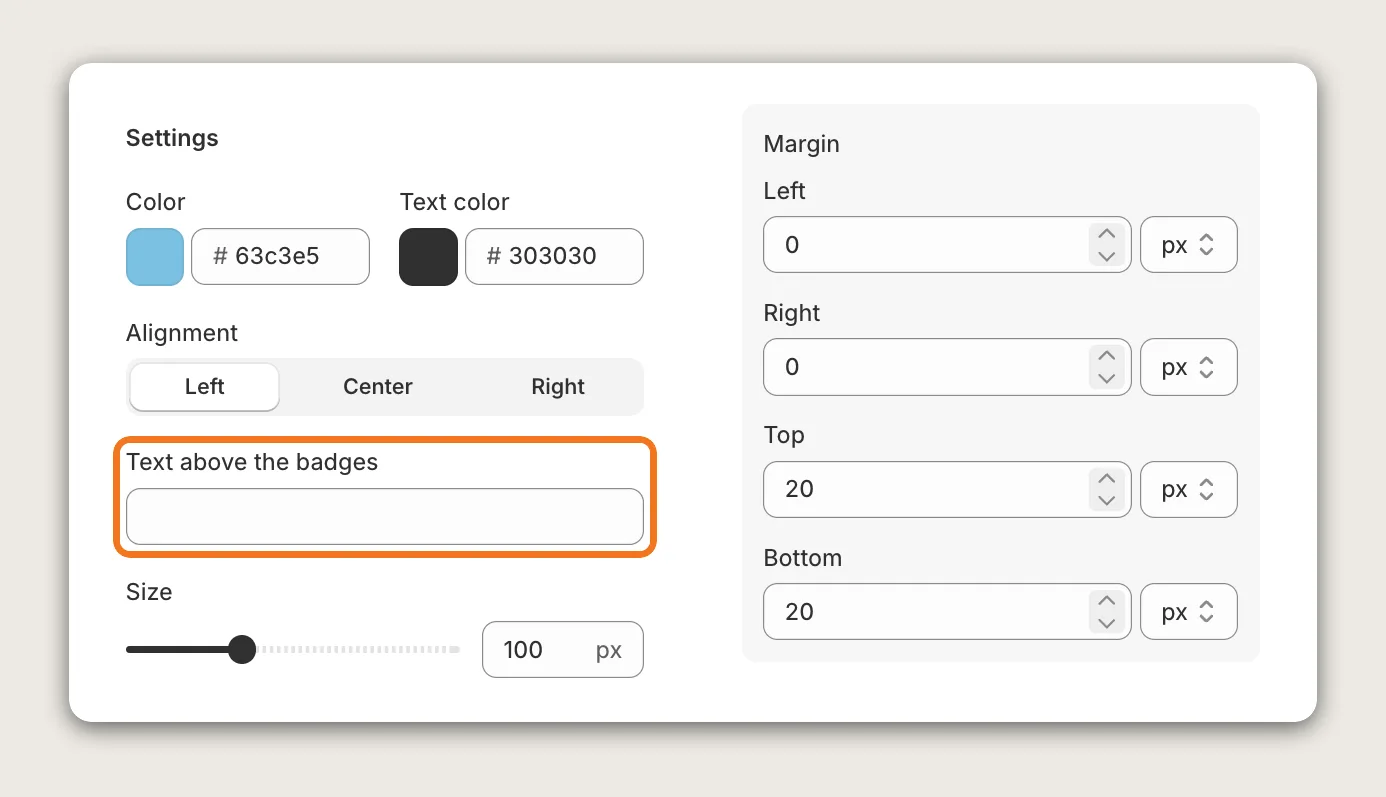Click the Color hex code field

click(280, 257)
